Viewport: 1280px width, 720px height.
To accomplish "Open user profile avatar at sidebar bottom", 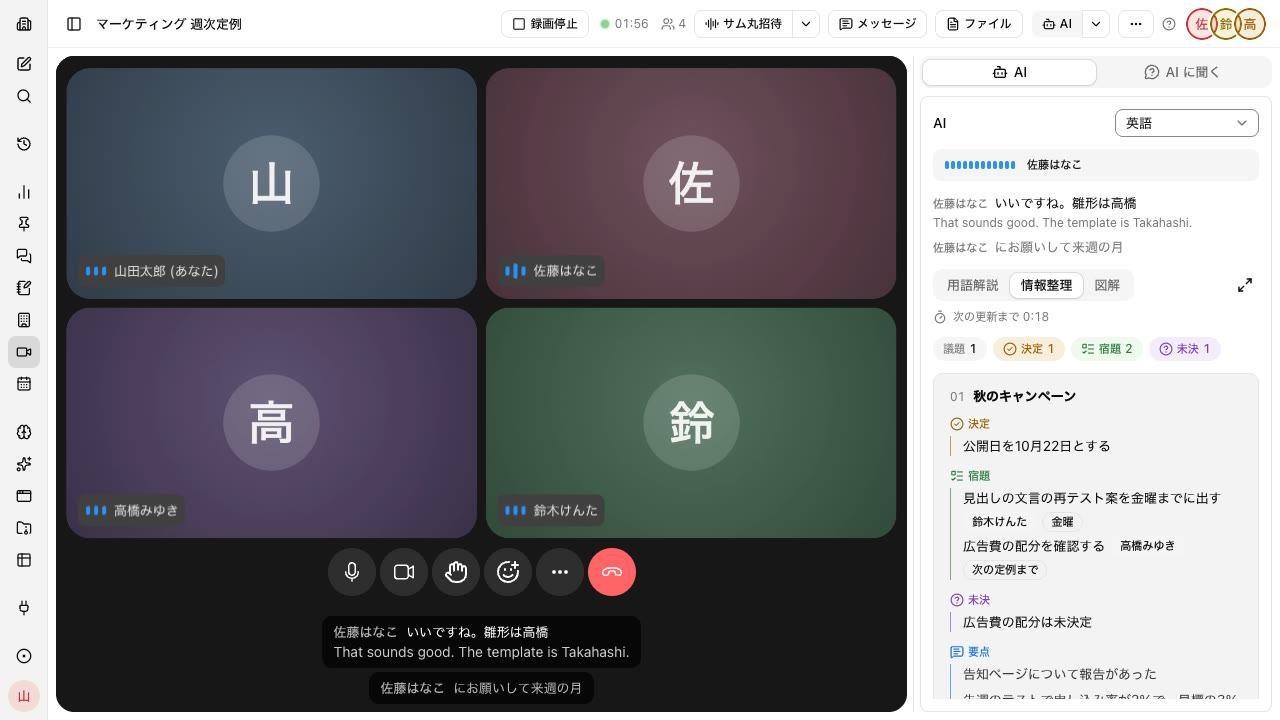I will [x=24, y=696].
